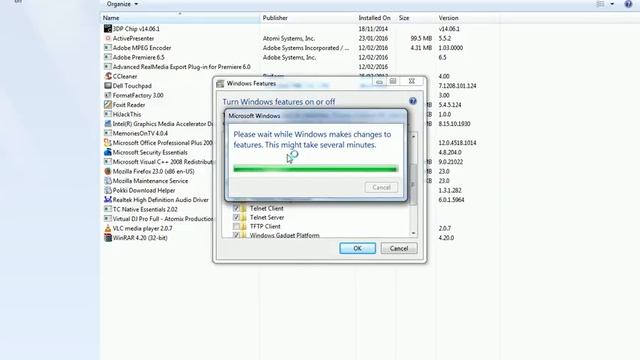Image resolution: width=640 pixels, height=360 pixels.
Task: Click the Pokki Download Helper icon
Action: tap(108, 190)
